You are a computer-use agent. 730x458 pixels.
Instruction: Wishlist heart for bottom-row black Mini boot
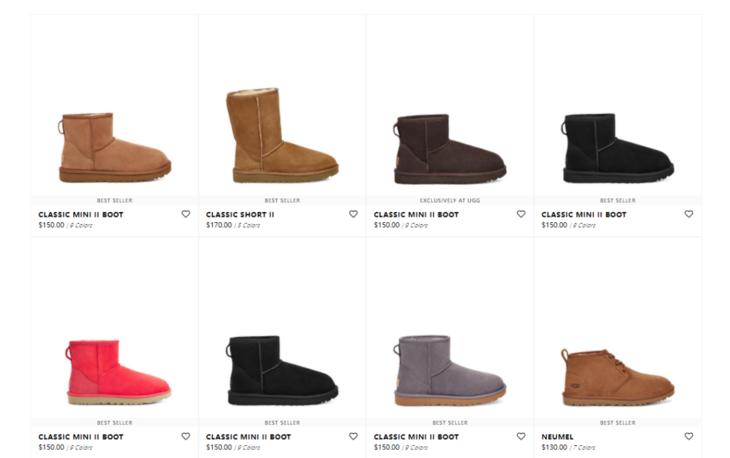[x=353, y=436]
